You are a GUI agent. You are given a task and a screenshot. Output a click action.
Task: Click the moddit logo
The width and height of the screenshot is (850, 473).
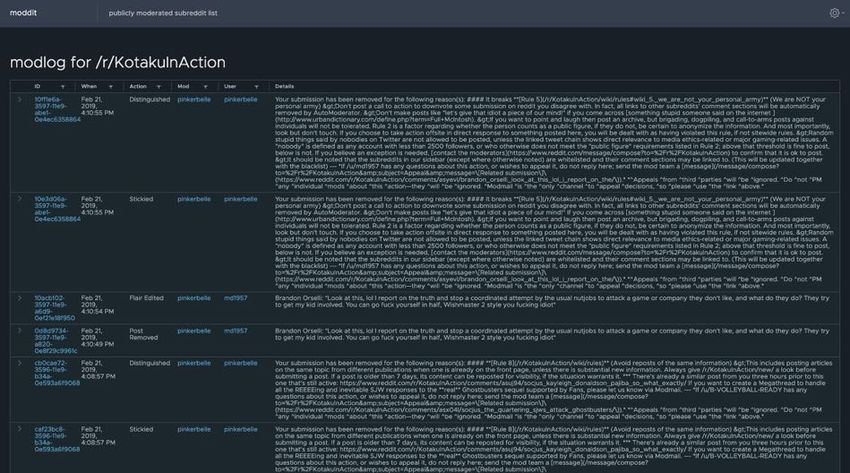(23, 13)
